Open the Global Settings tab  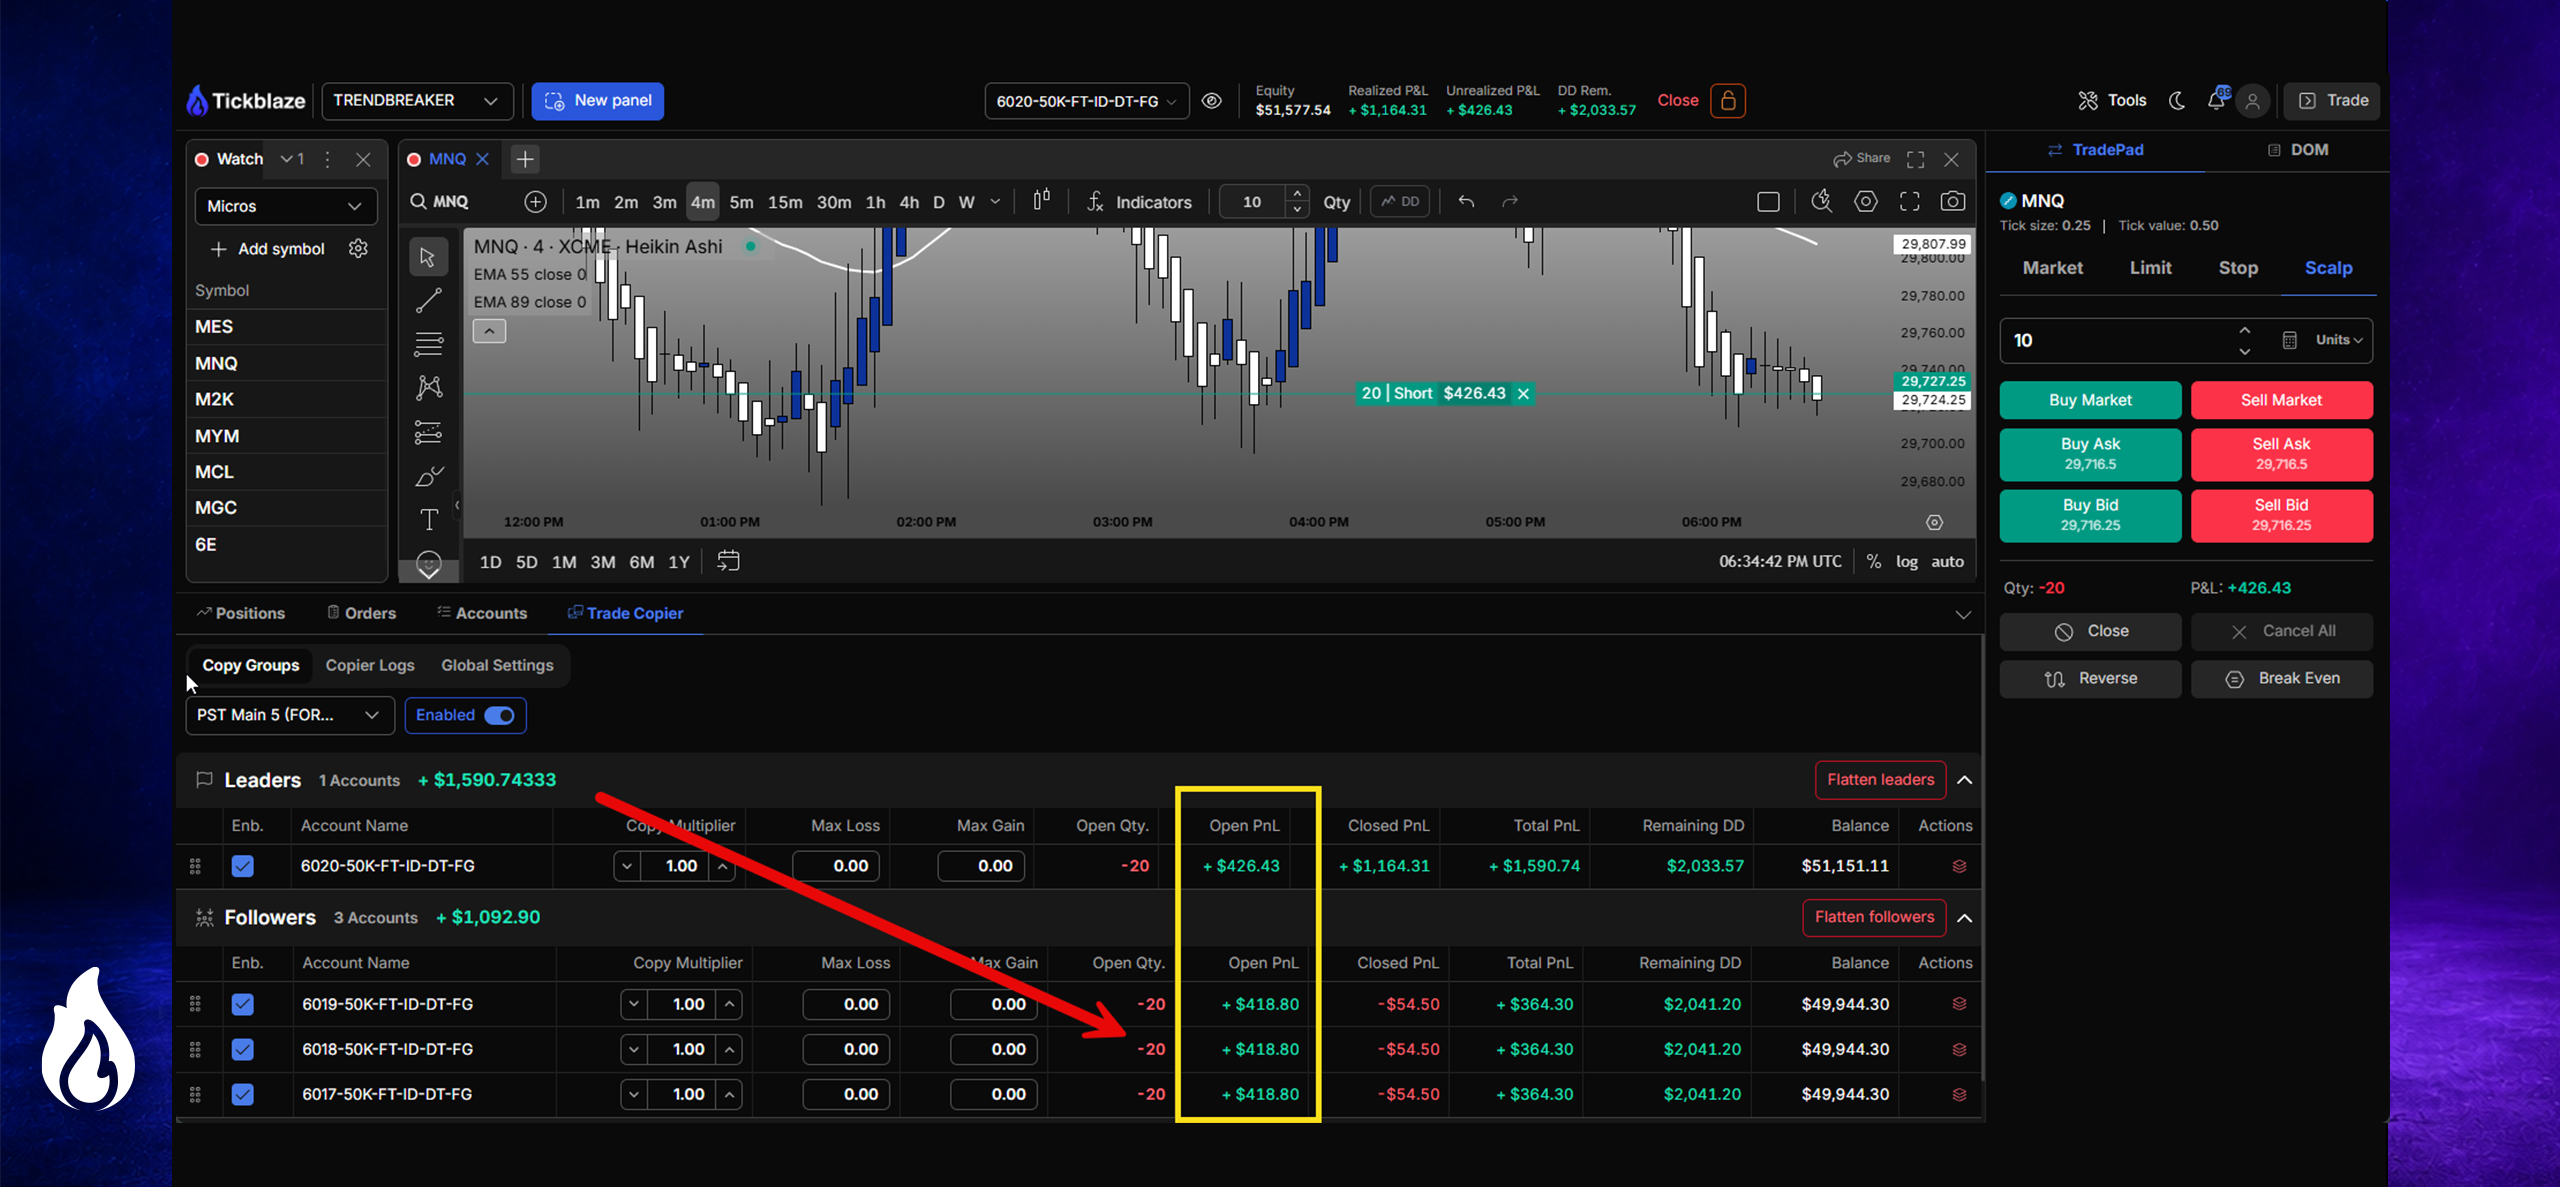tap(497, 665)
